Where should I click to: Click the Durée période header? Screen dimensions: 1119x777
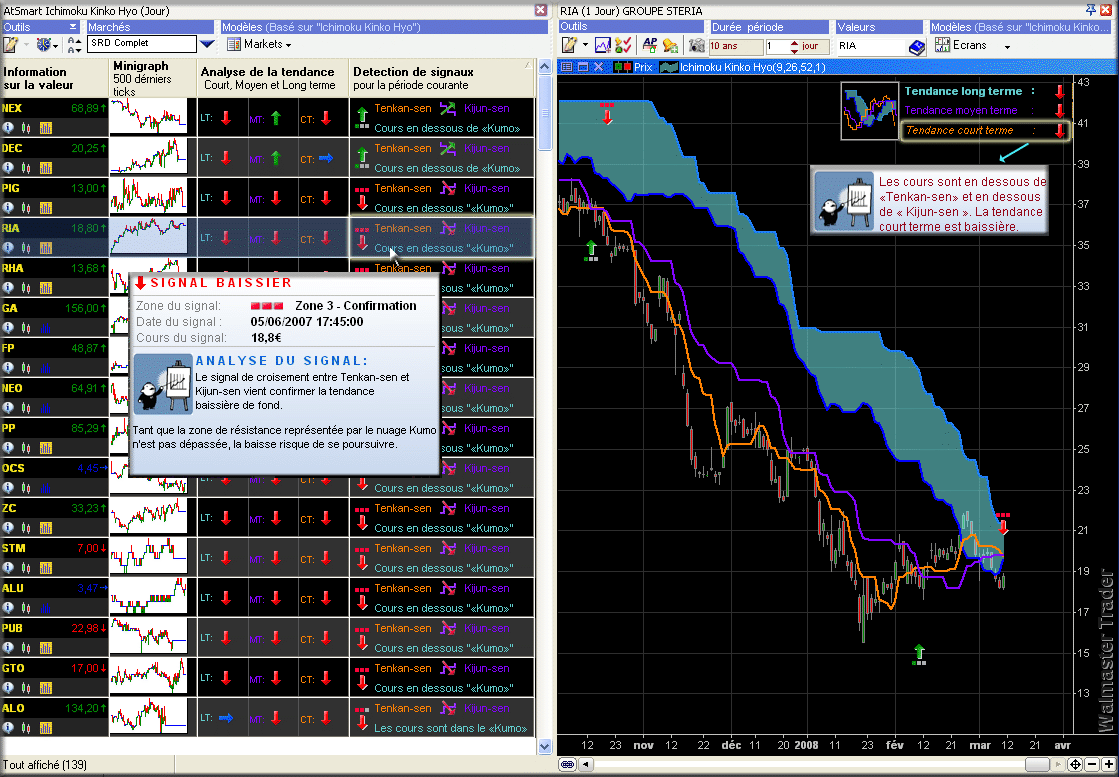[x=769, y=26]
